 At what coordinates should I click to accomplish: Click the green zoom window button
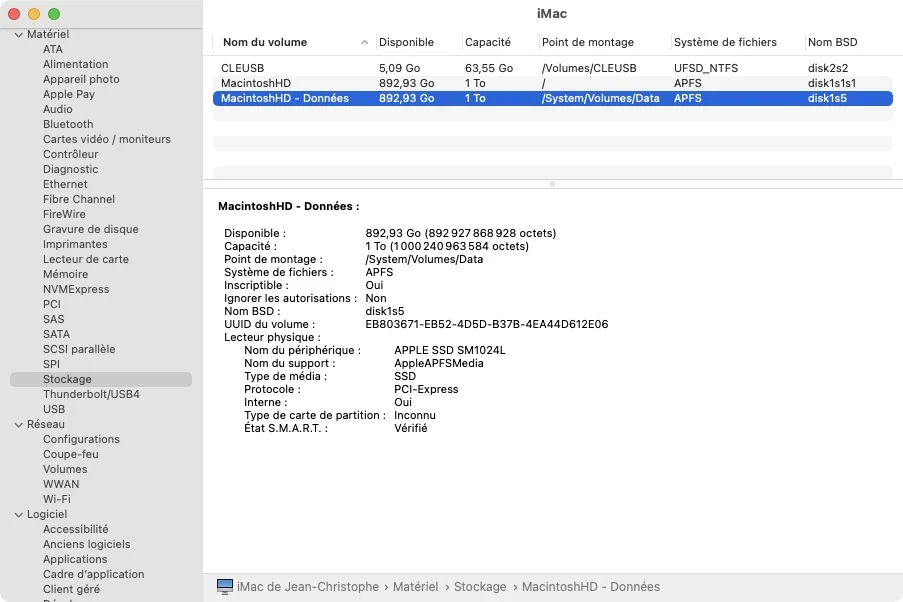(54, 14)
